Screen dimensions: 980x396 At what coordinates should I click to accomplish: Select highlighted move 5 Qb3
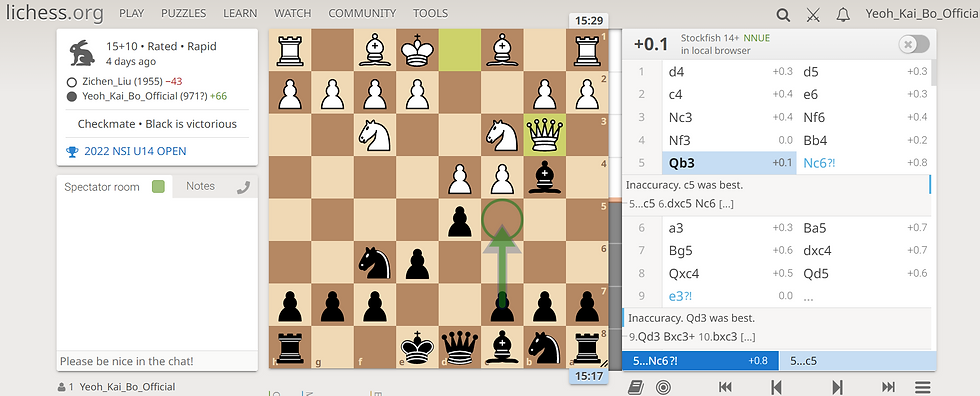coord(729,163)
